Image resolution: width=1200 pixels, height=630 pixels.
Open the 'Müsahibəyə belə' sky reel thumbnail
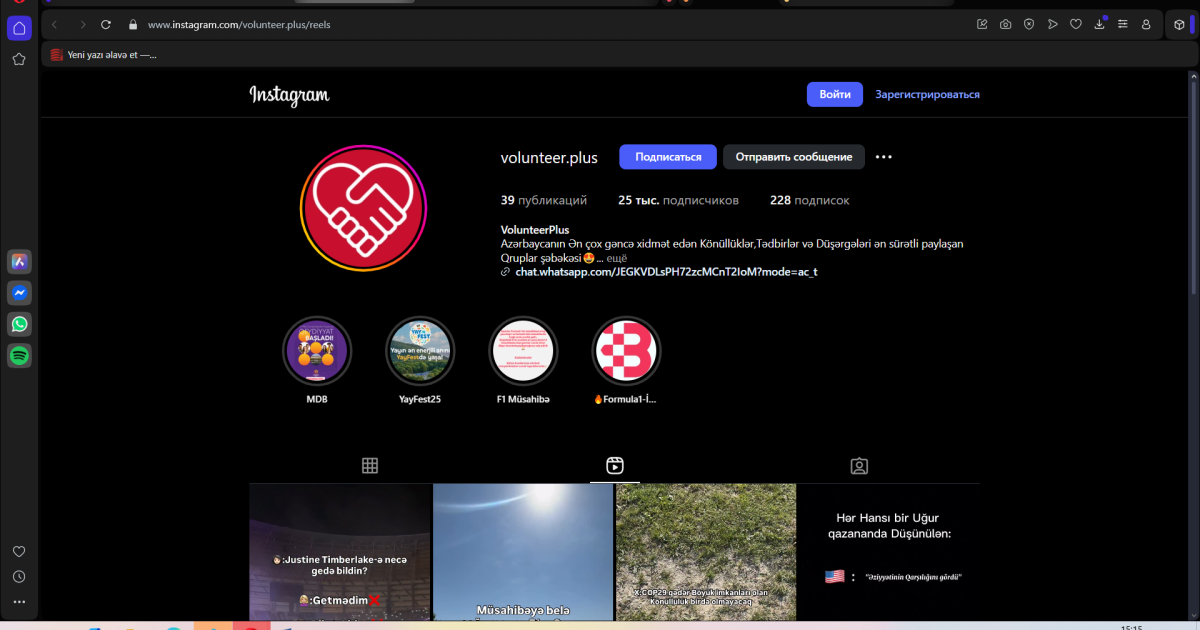point(523,552)
